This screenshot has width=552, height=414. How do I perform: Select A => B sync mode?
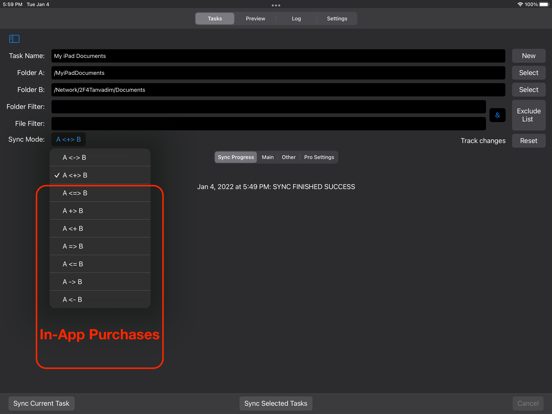click(100, 246)
